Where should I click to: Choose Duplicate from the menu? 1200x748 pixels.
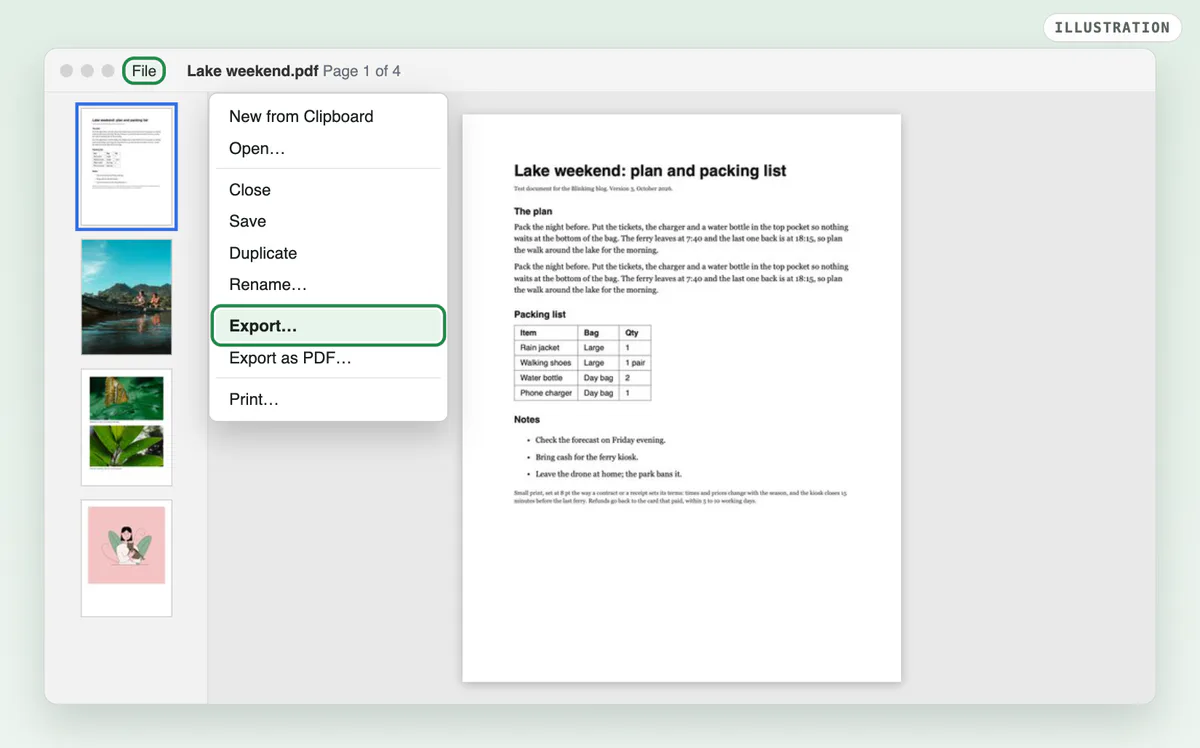coord(328,253)
